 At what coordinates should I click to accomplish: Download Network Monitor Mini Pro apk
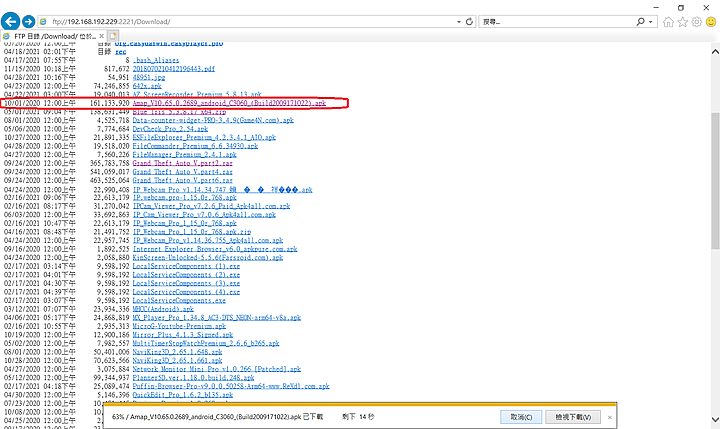(x=217, y=369)
